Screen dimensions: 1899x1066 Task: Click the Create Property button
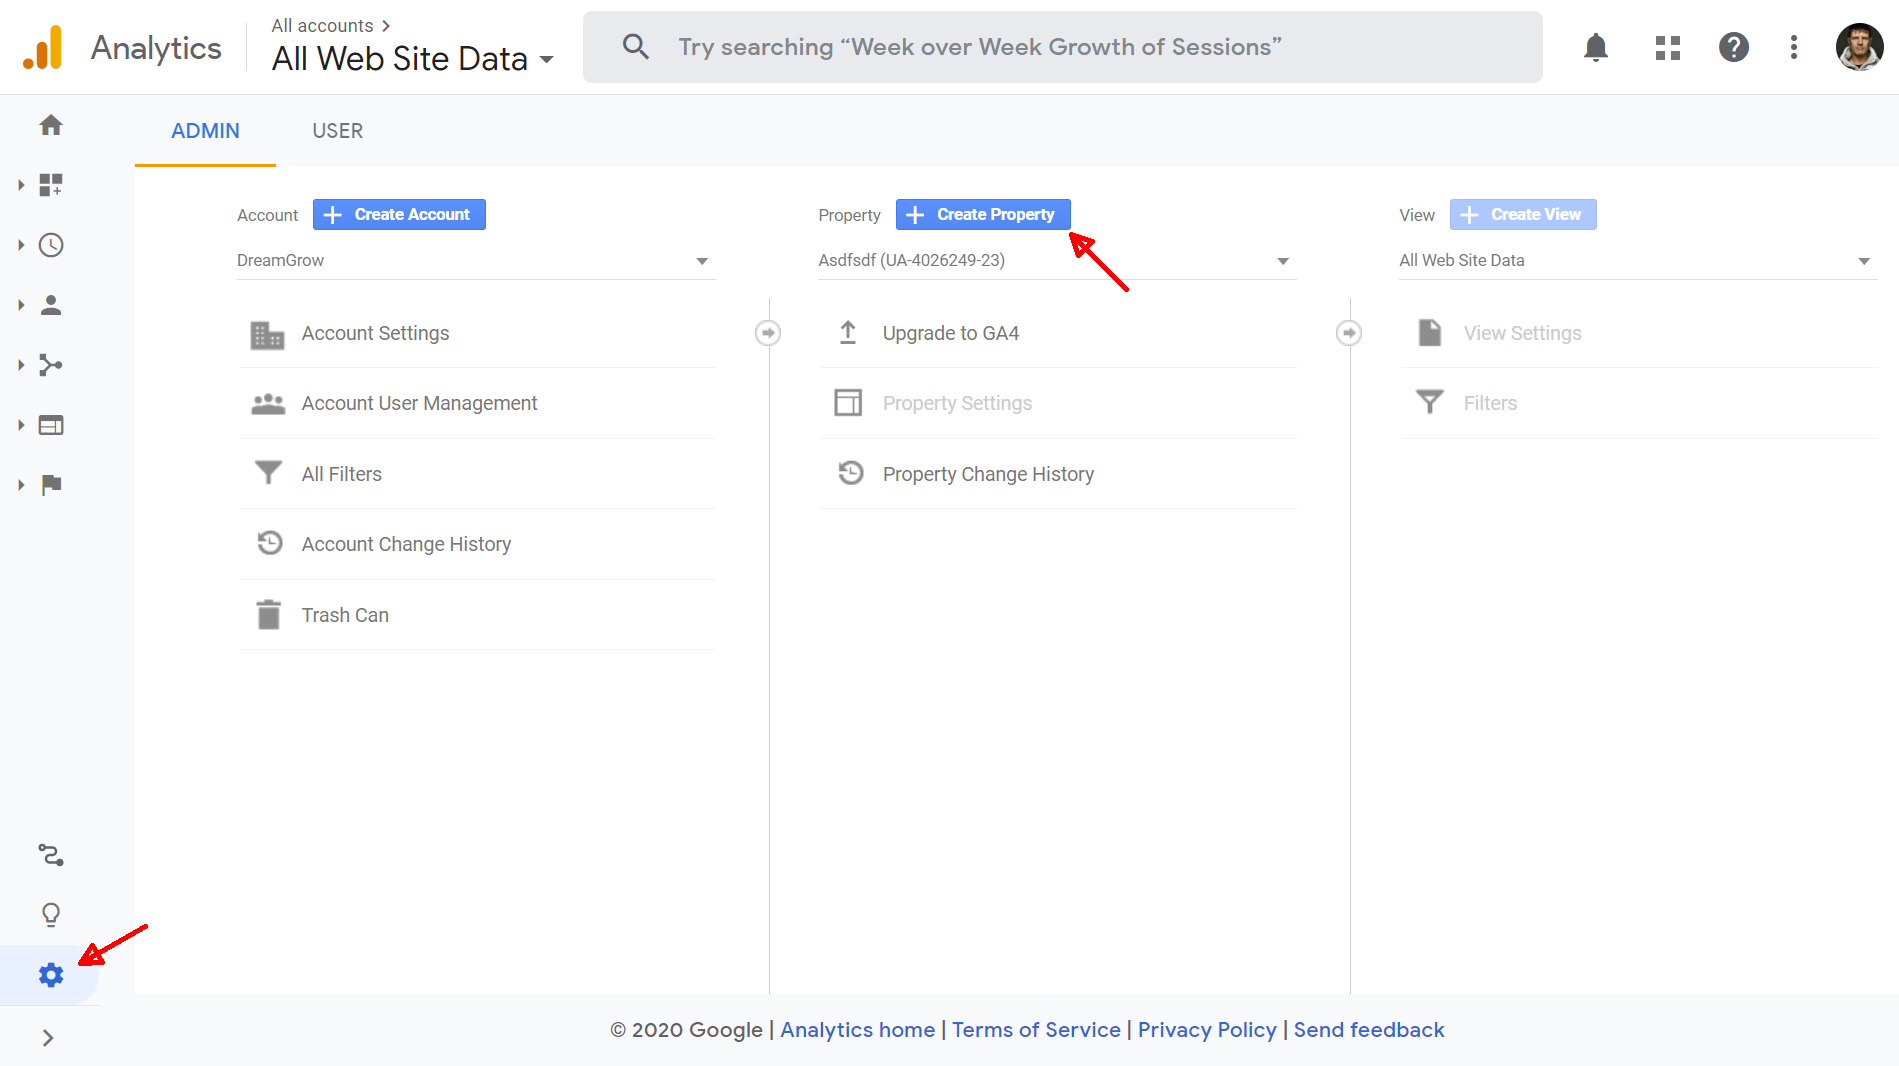pos(983,214)
